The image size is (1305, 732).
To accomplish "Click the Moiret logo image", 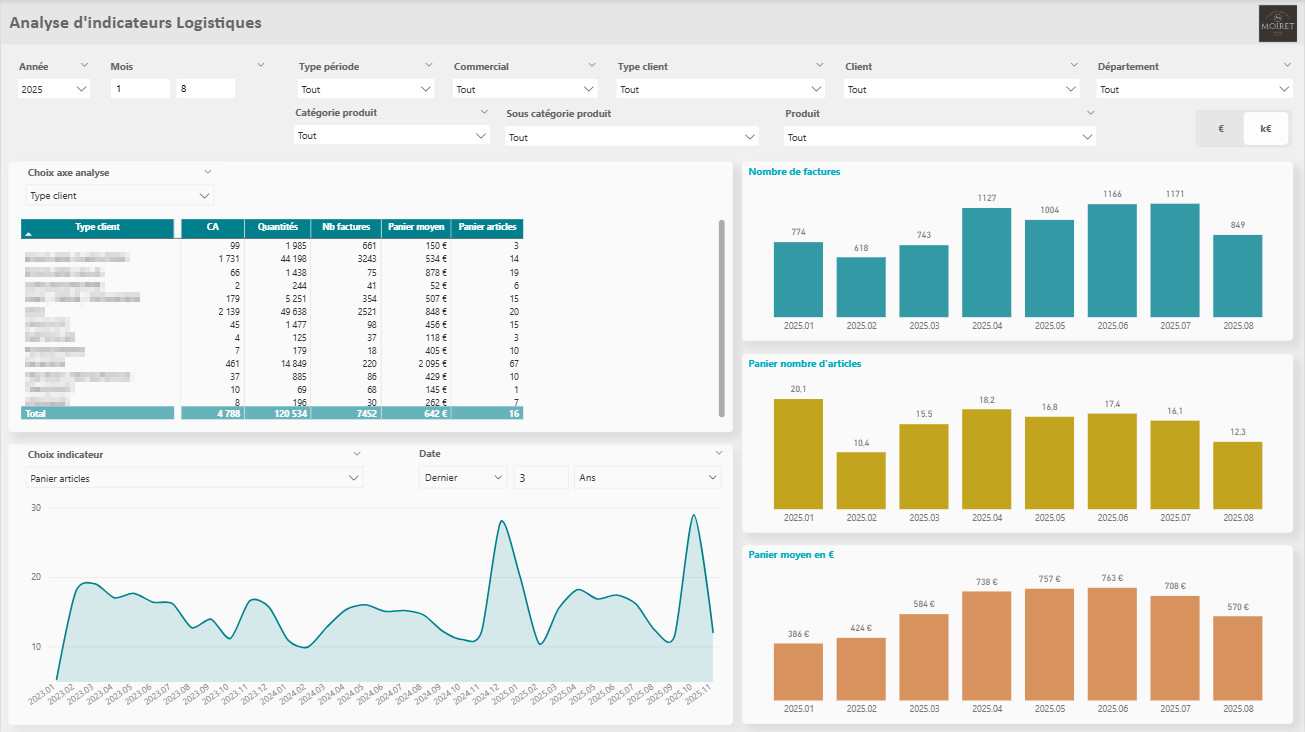I will pyautogui.click(x=1275, y=23).
